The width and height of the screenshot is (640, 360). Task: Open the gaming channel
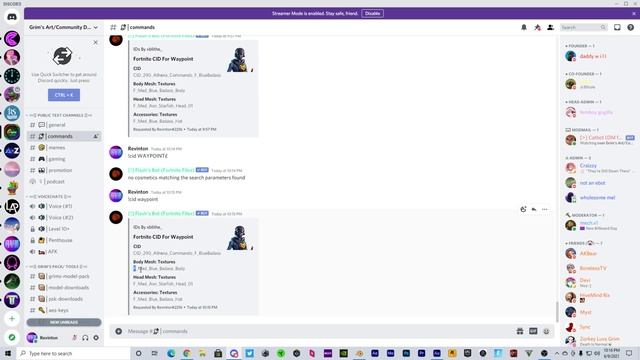64,159
